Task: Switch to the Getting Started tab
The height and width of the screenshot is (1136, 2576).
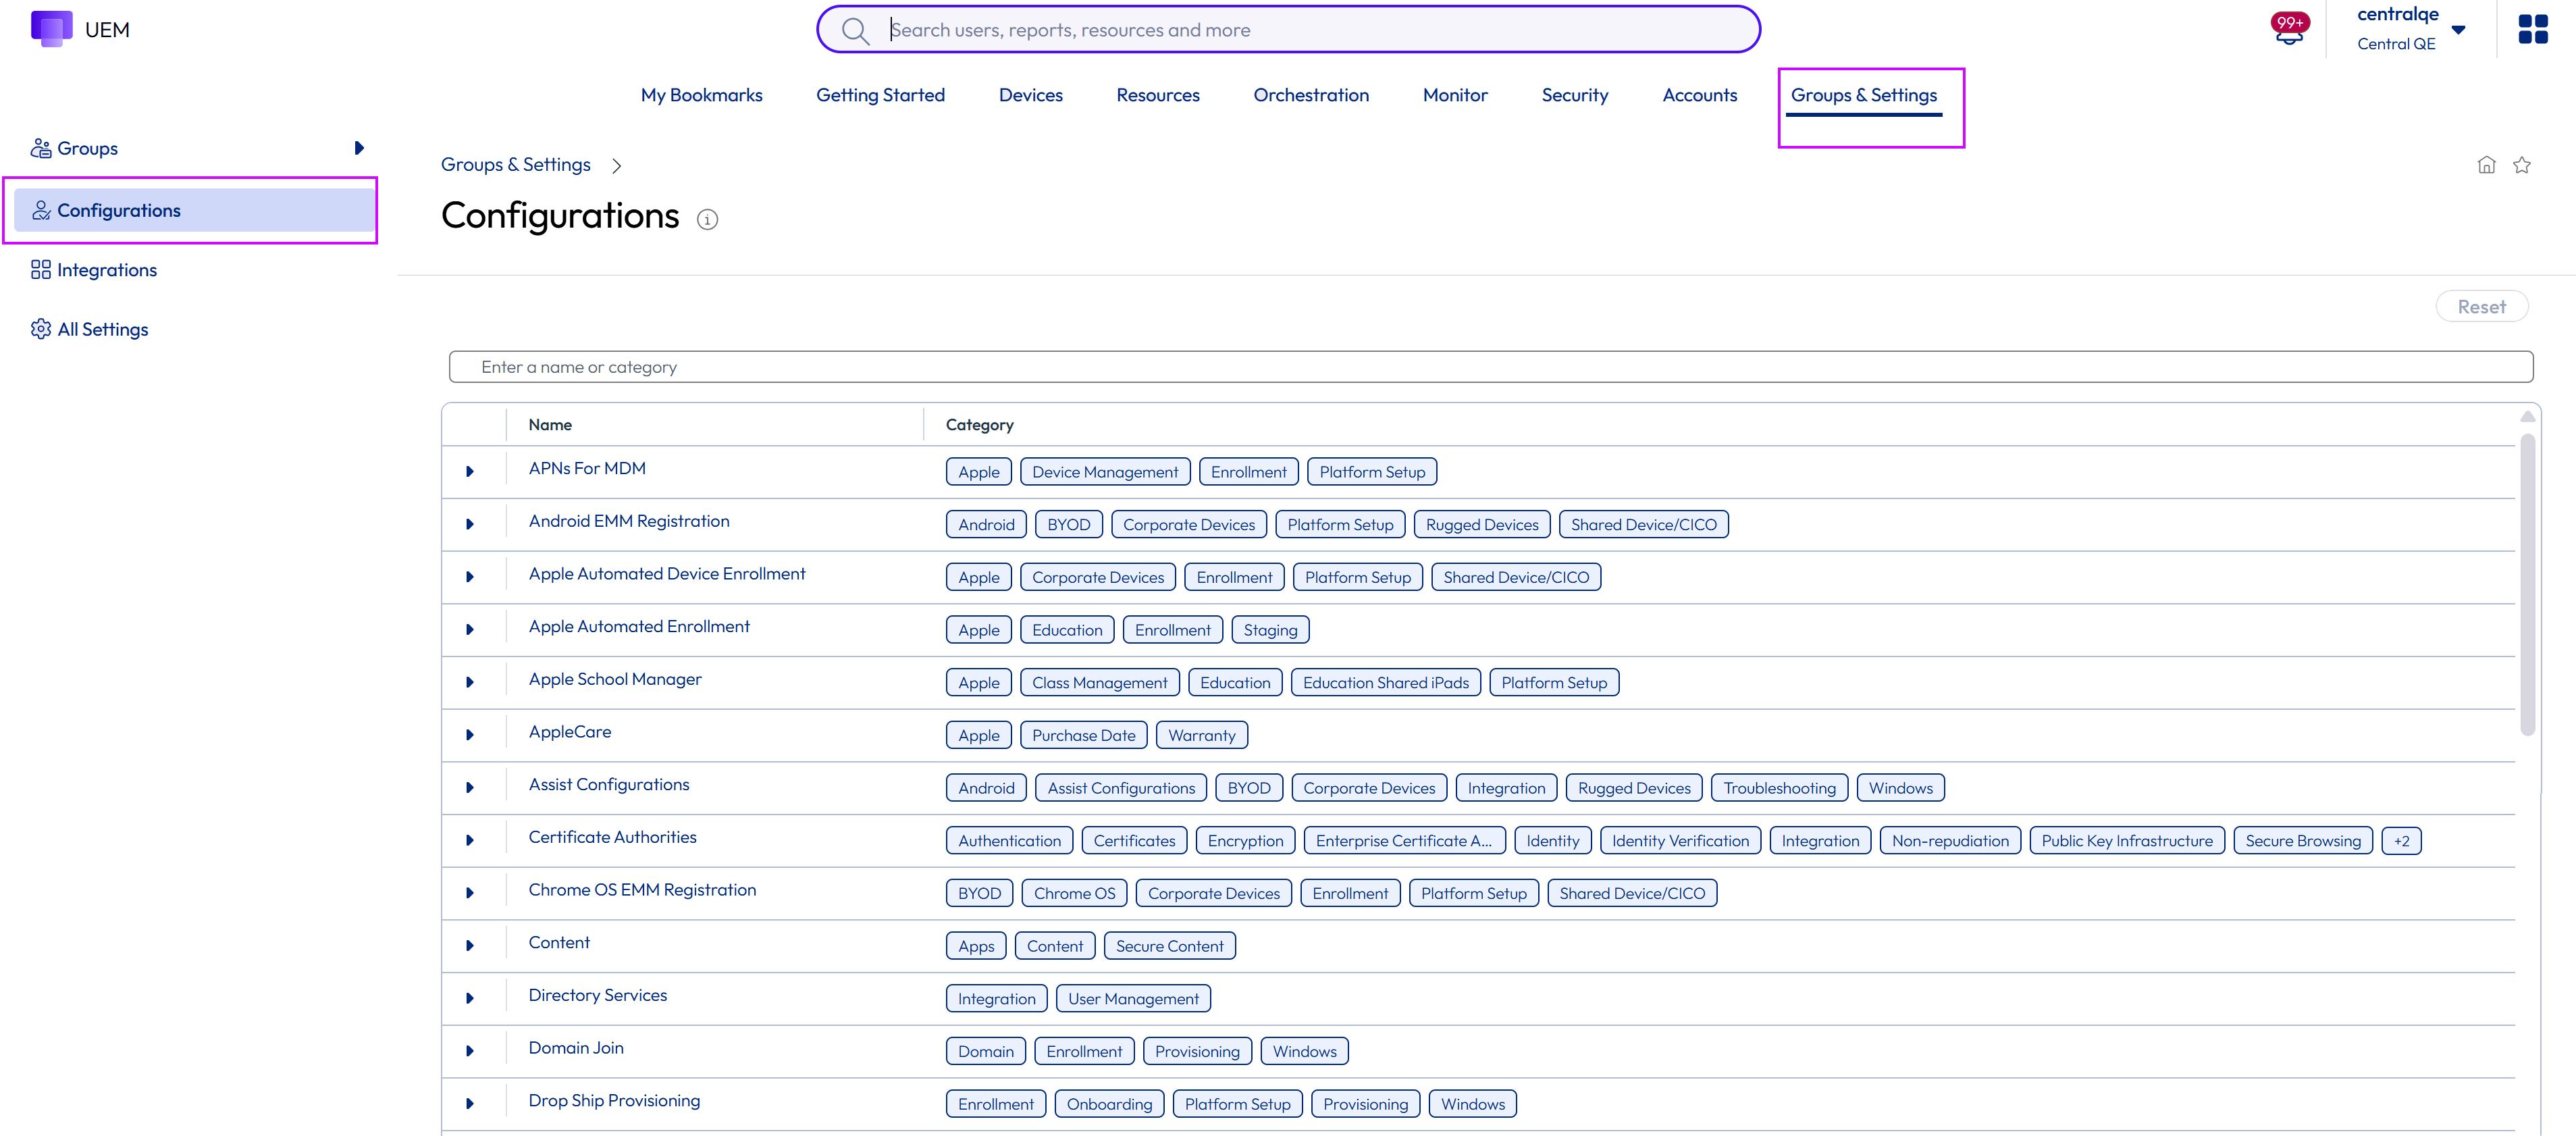Action: click(x=880, y=95)
